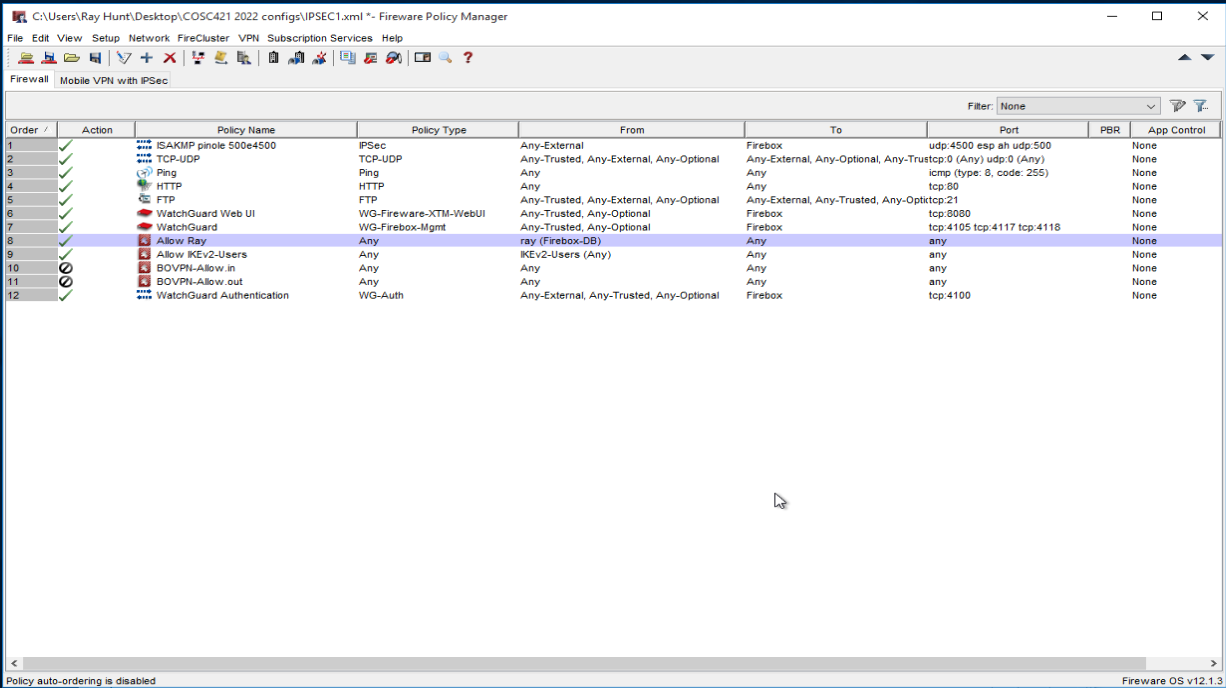Screen dimensions: 1226x688
Task: Click the horizontal scrollbar's right arrow
Action: (x=1213, y=662)
